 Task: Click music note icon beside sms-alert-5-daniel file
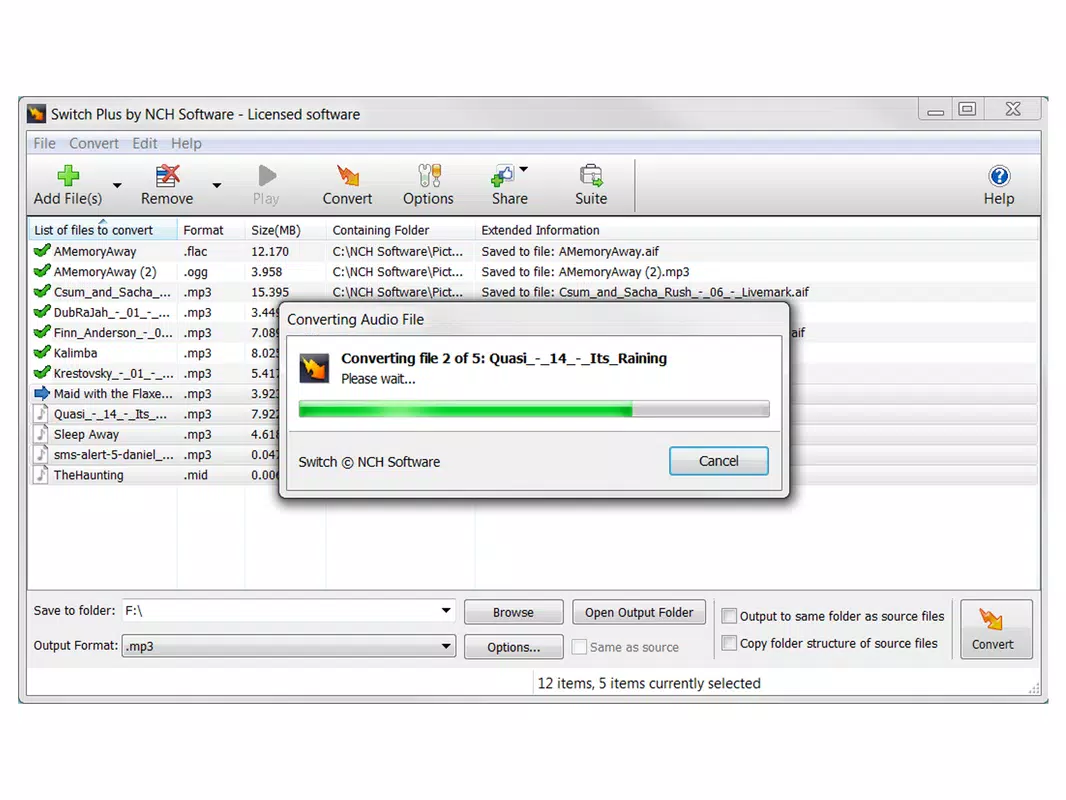click(41, 454)
